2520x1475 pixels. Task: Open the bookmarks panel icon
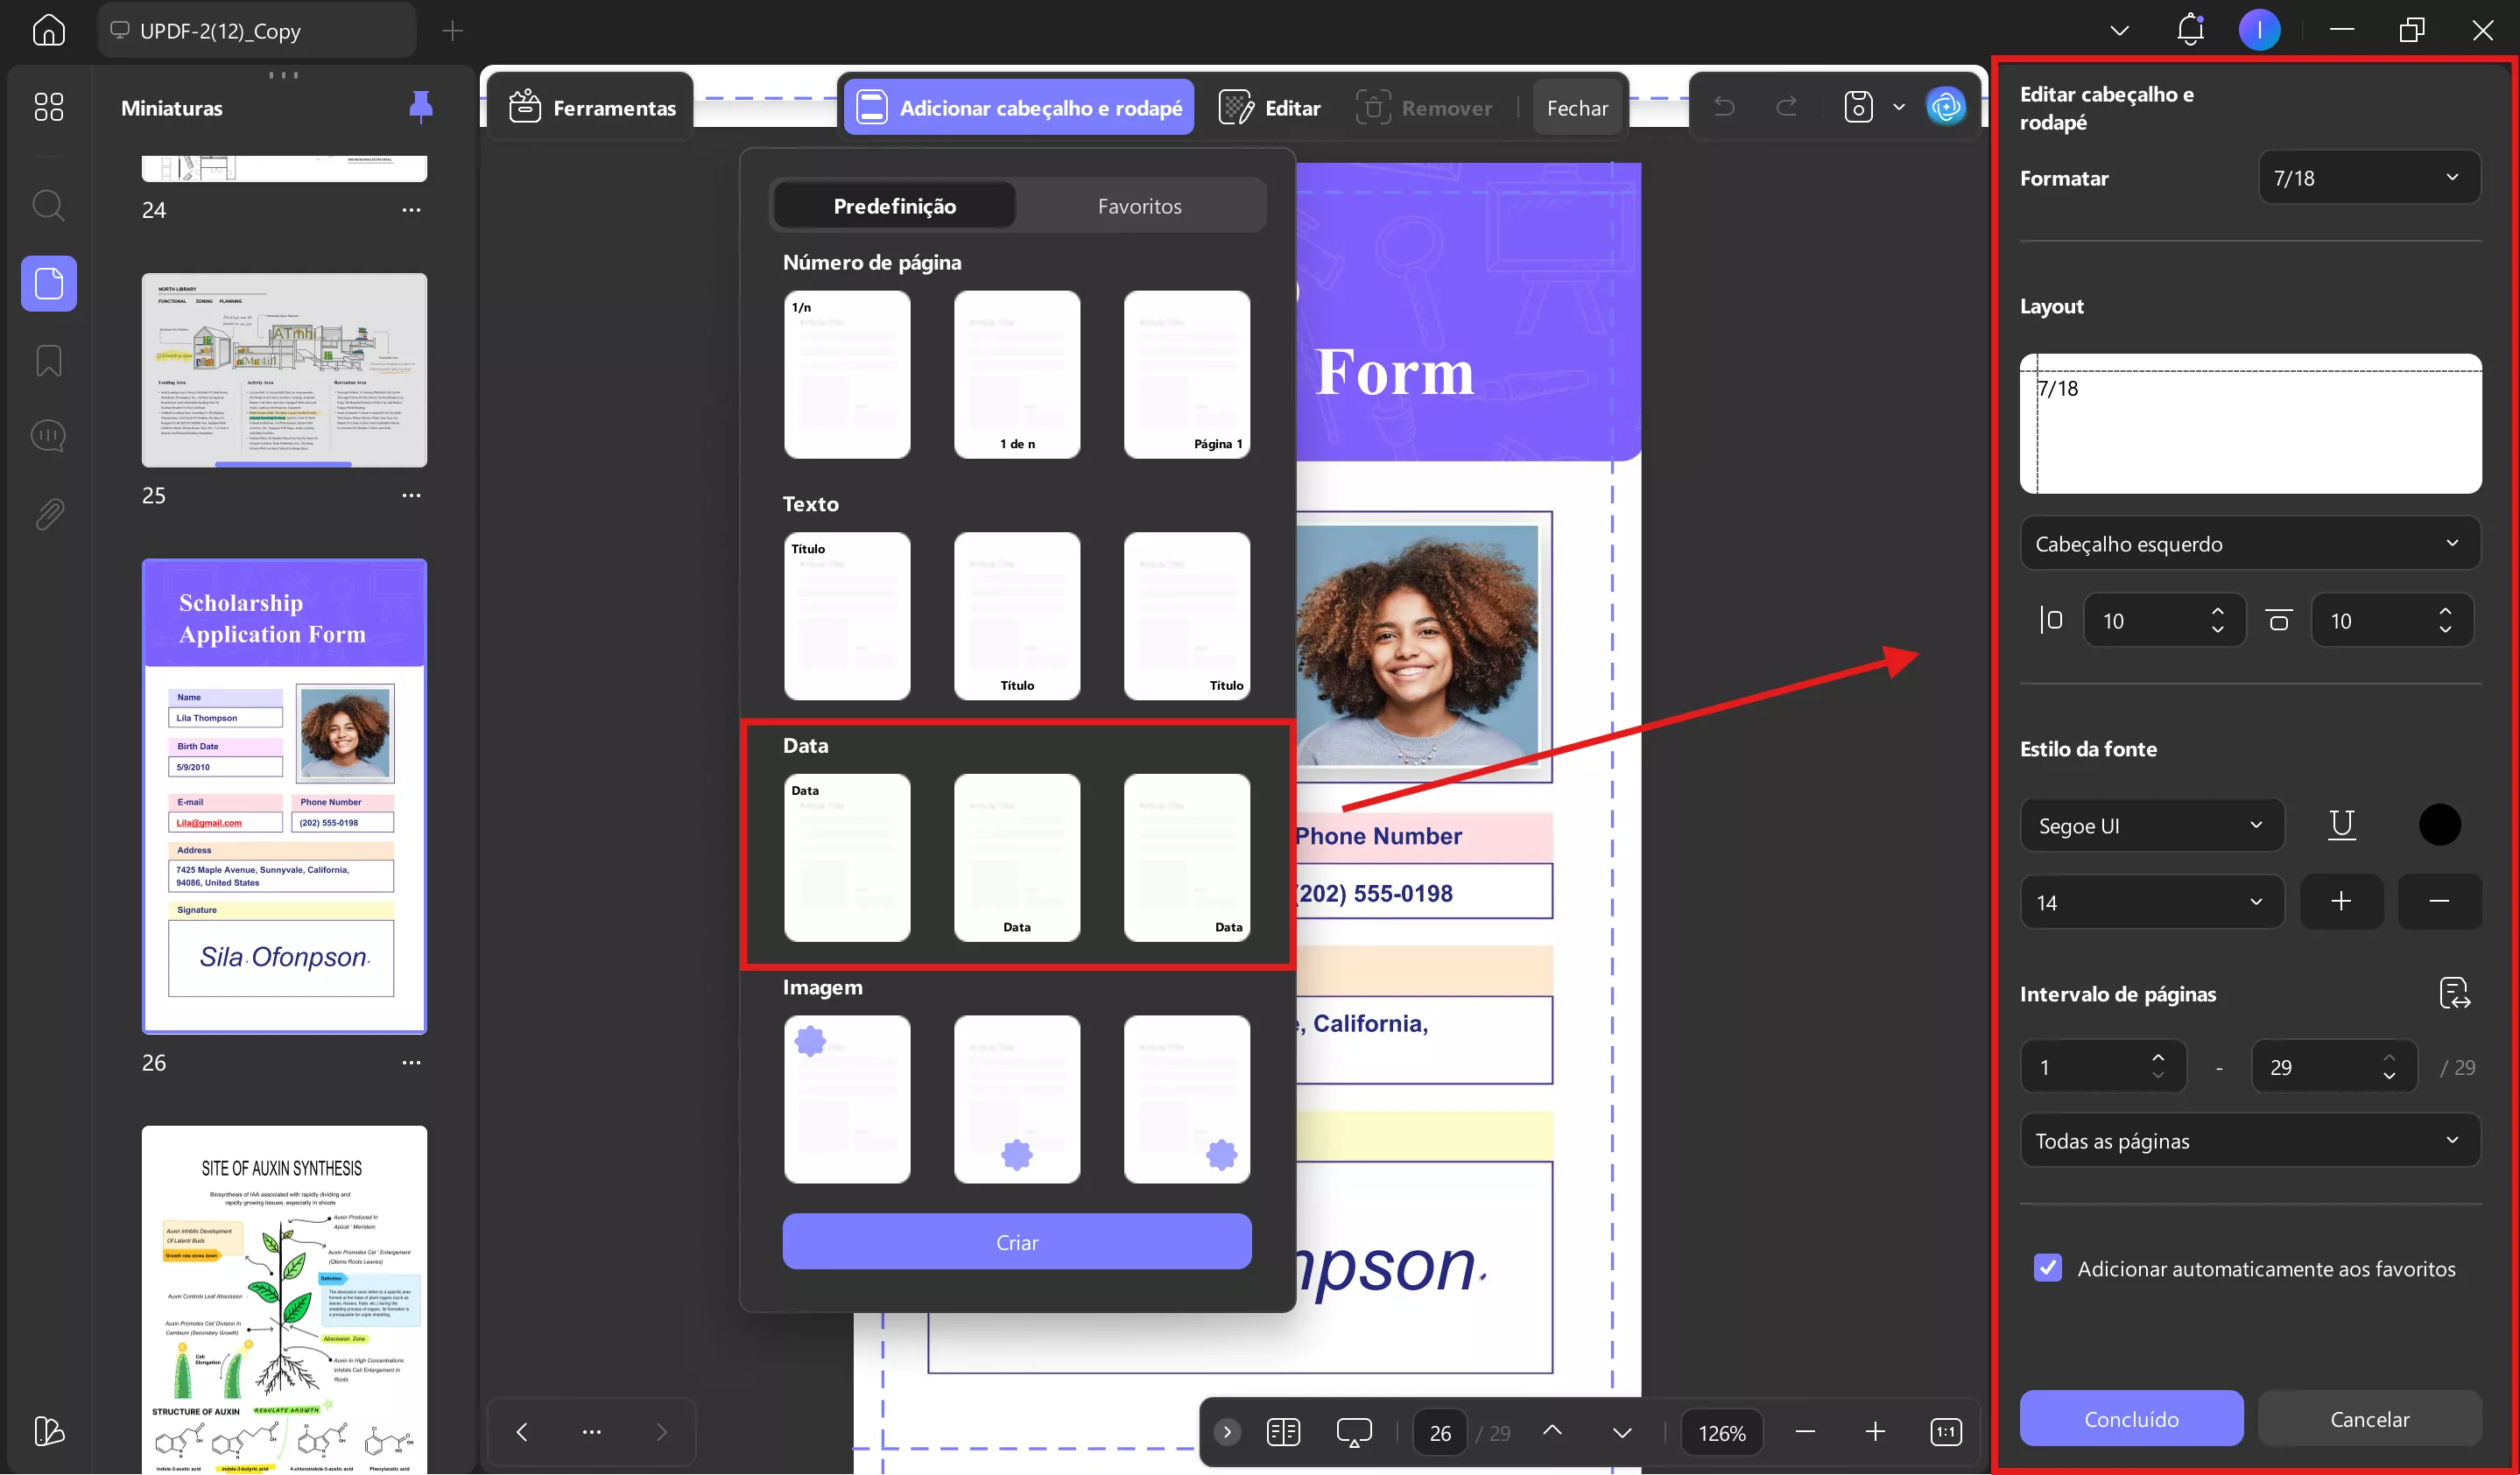coord(48,360)
